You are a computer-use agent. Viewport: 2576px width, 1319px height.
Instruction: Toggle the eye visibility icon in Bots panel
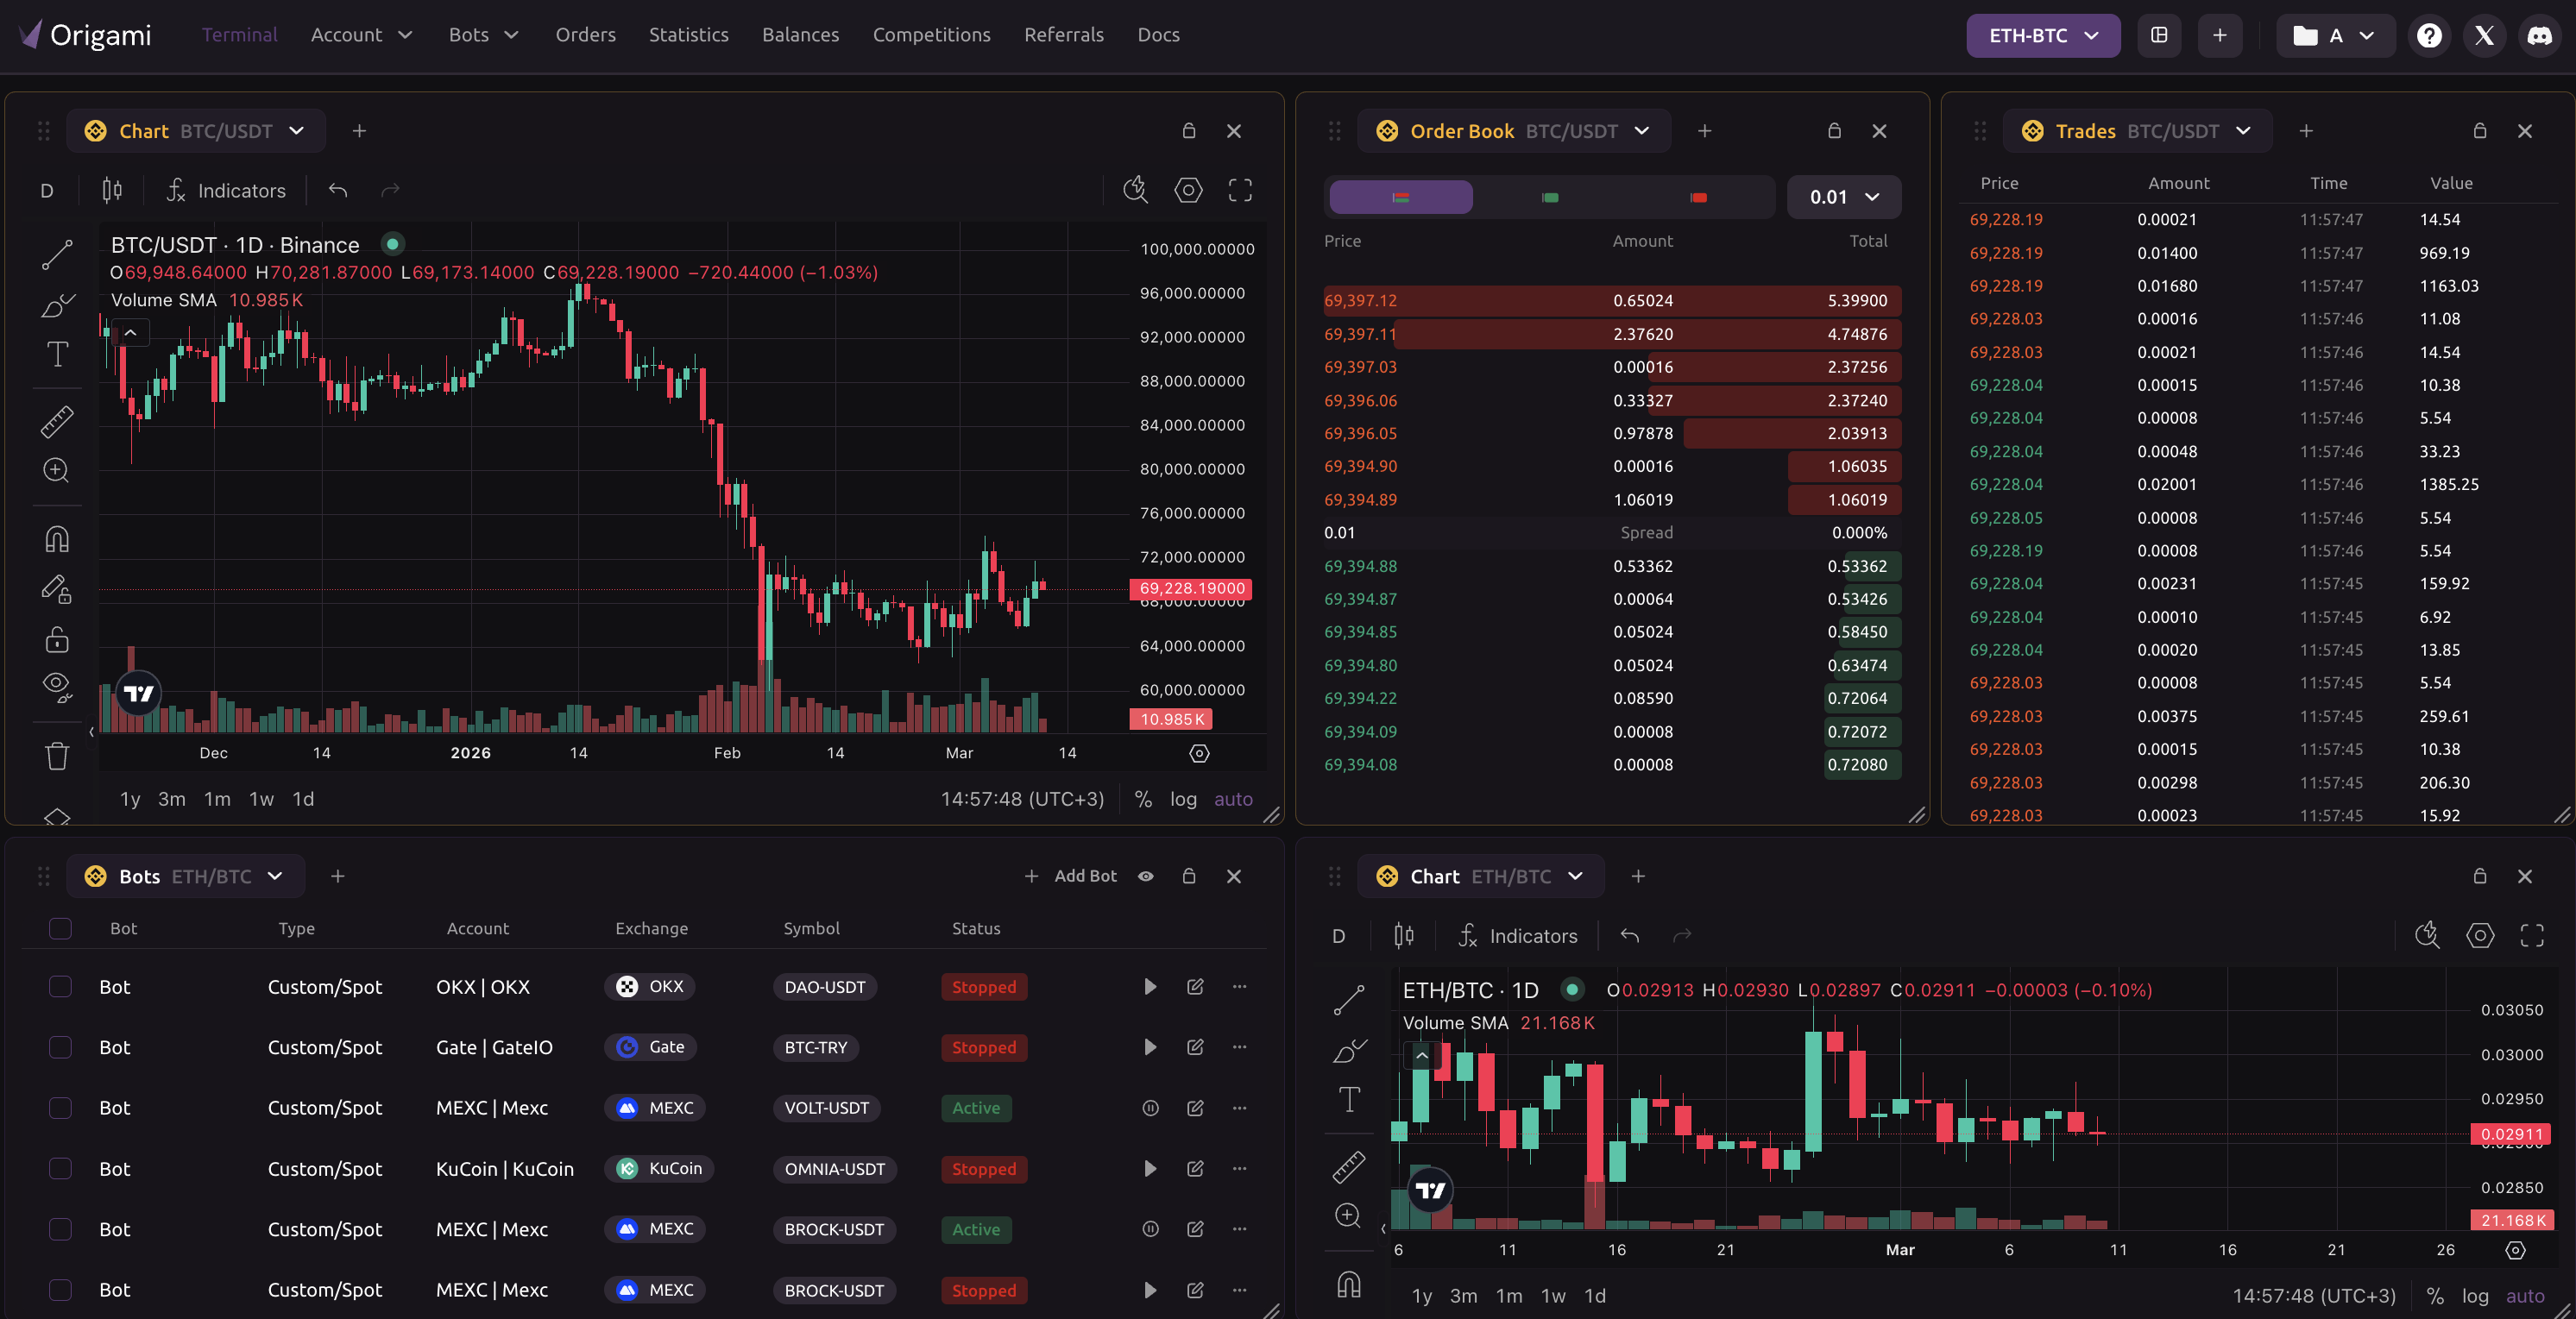pos(1146,876)
